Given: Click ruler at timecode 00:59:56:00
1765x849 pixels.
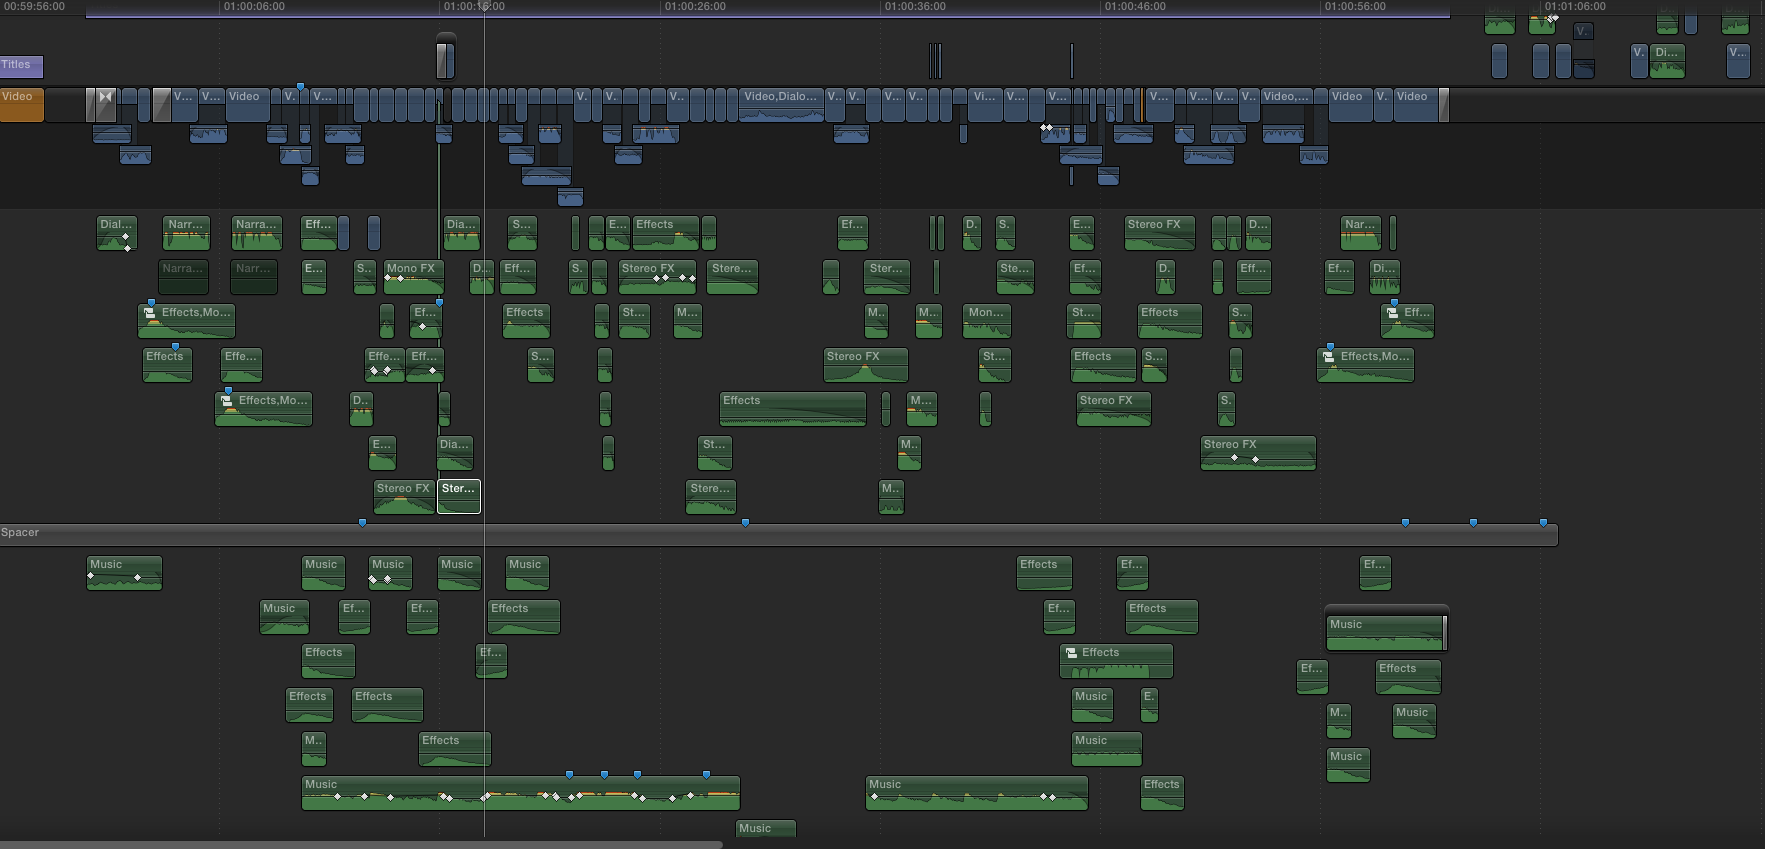Looking at the screenshot, I should (34, 6).
